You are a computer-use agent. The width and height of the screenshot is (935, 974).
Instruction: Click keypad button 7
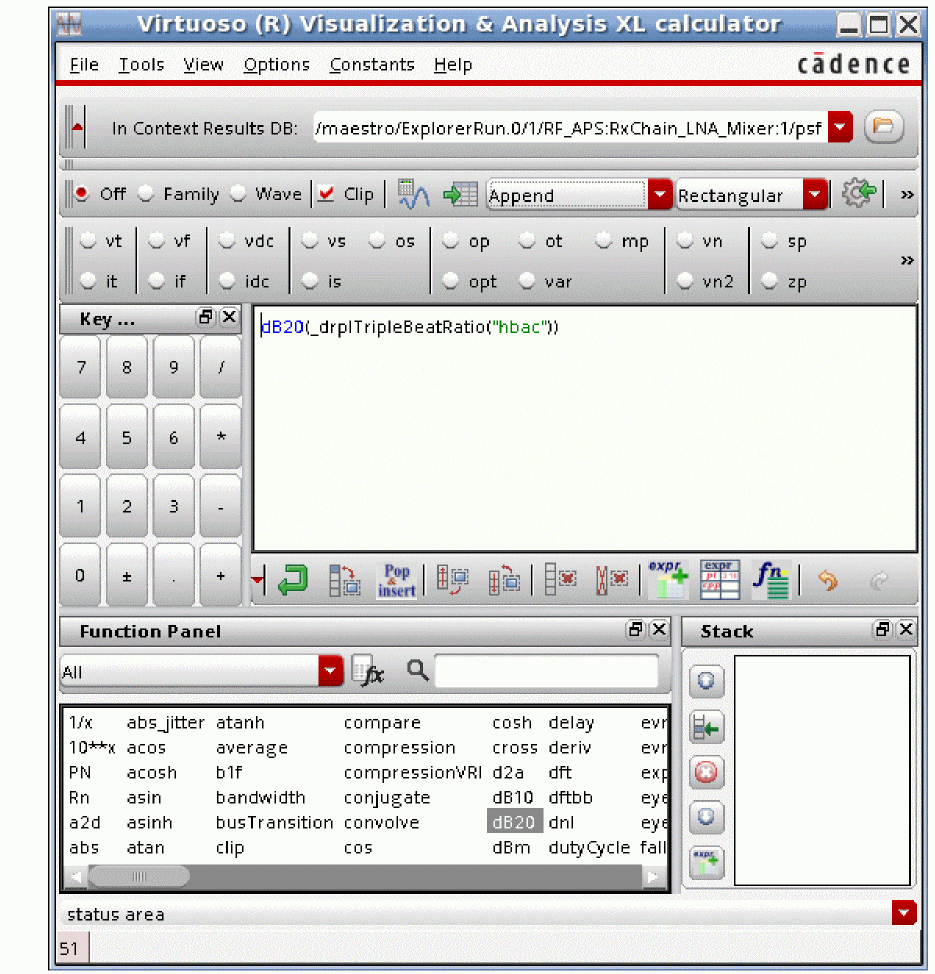tap(80, 367)
